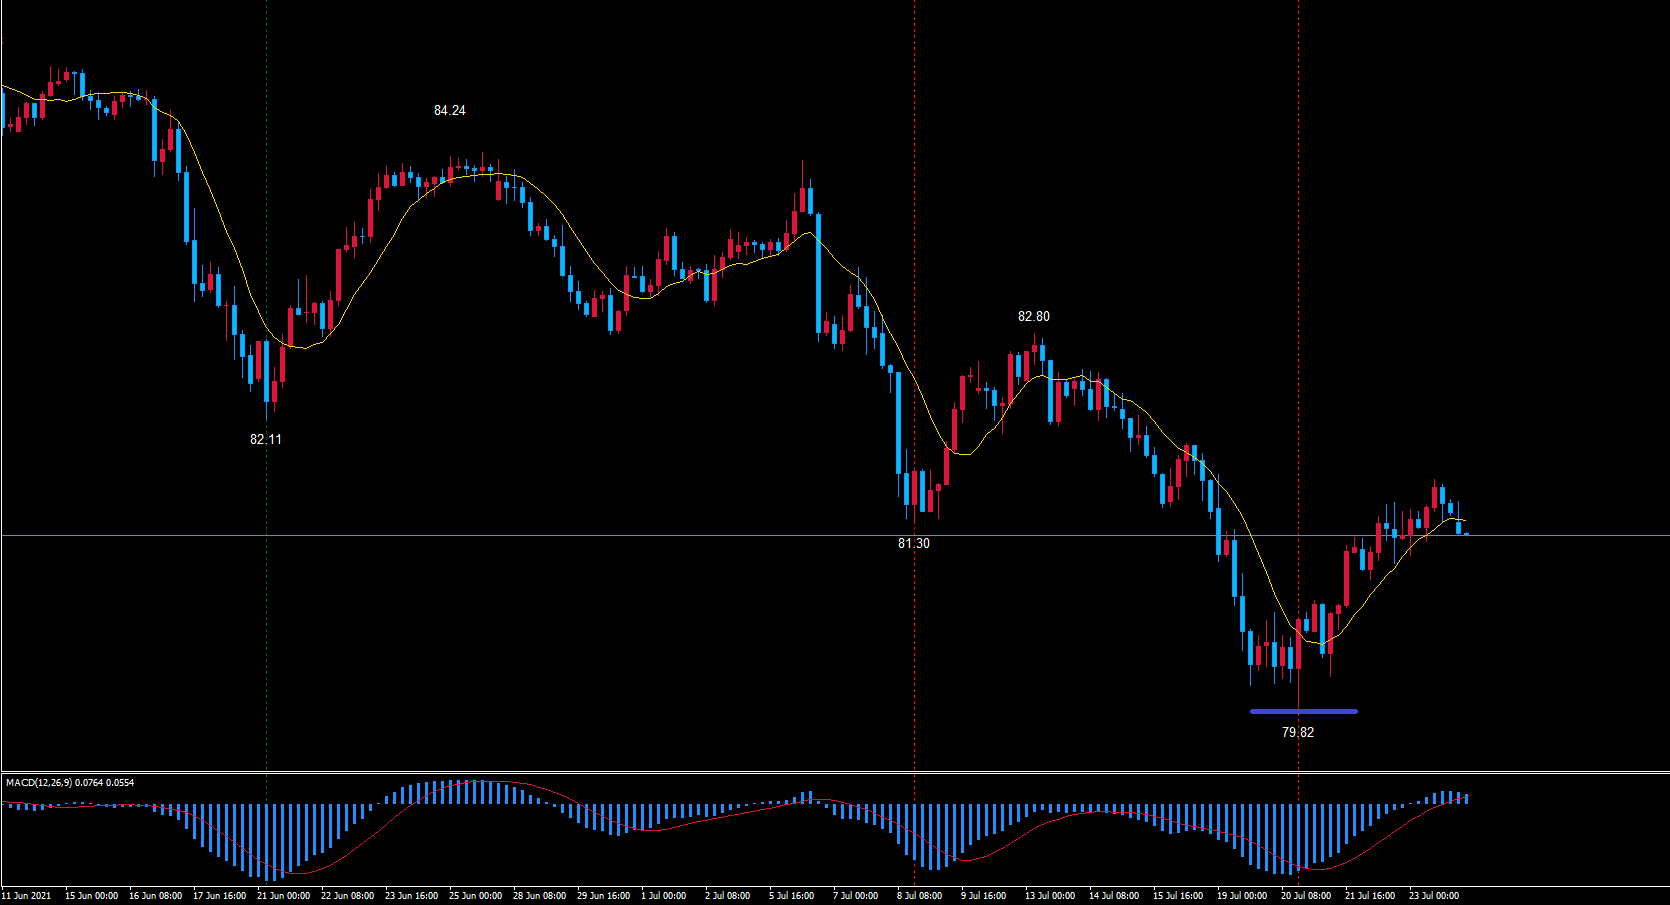
Task: Click the 20 Jul 08:00 time label
Action: pyautogui.click(x=1305, y=896)
